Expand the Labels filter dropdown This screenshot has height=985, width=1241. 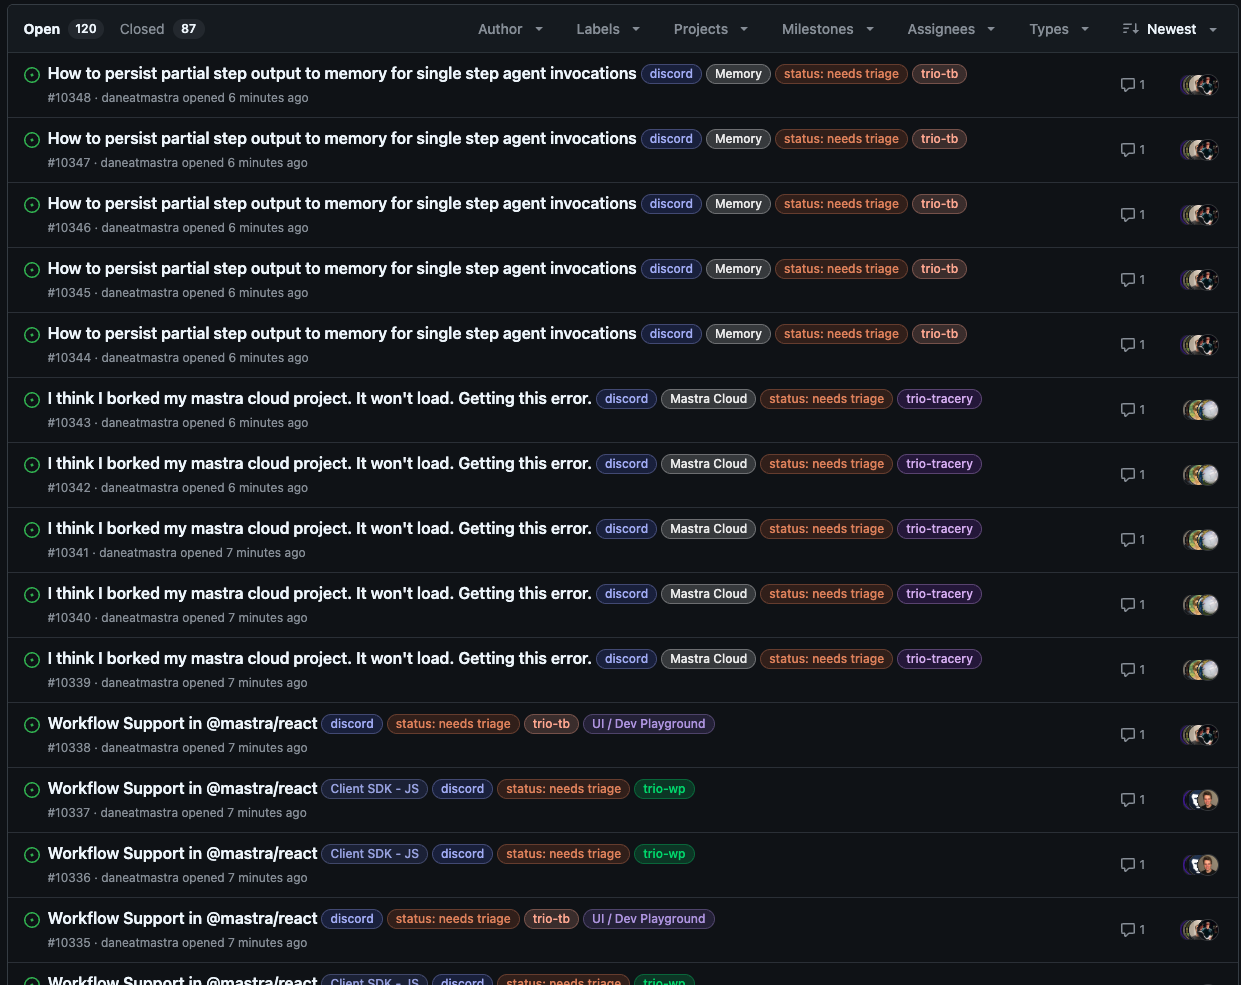(x=607, y=29)
